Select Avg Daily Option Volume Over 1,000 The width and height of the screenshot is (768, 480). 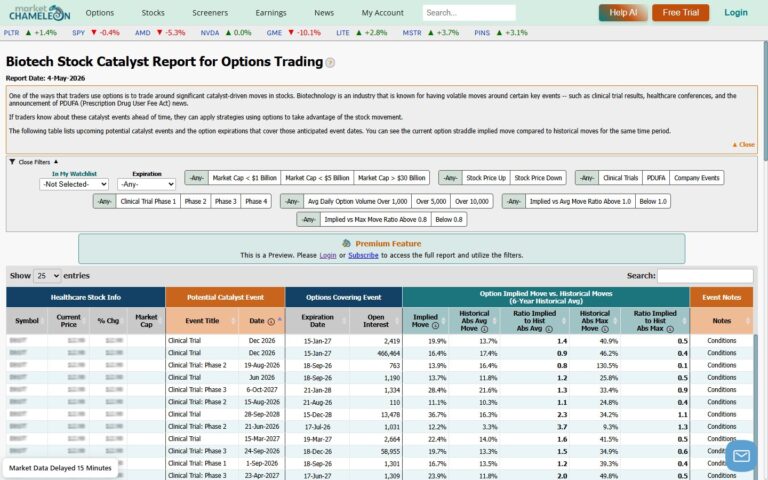[358, 201]
